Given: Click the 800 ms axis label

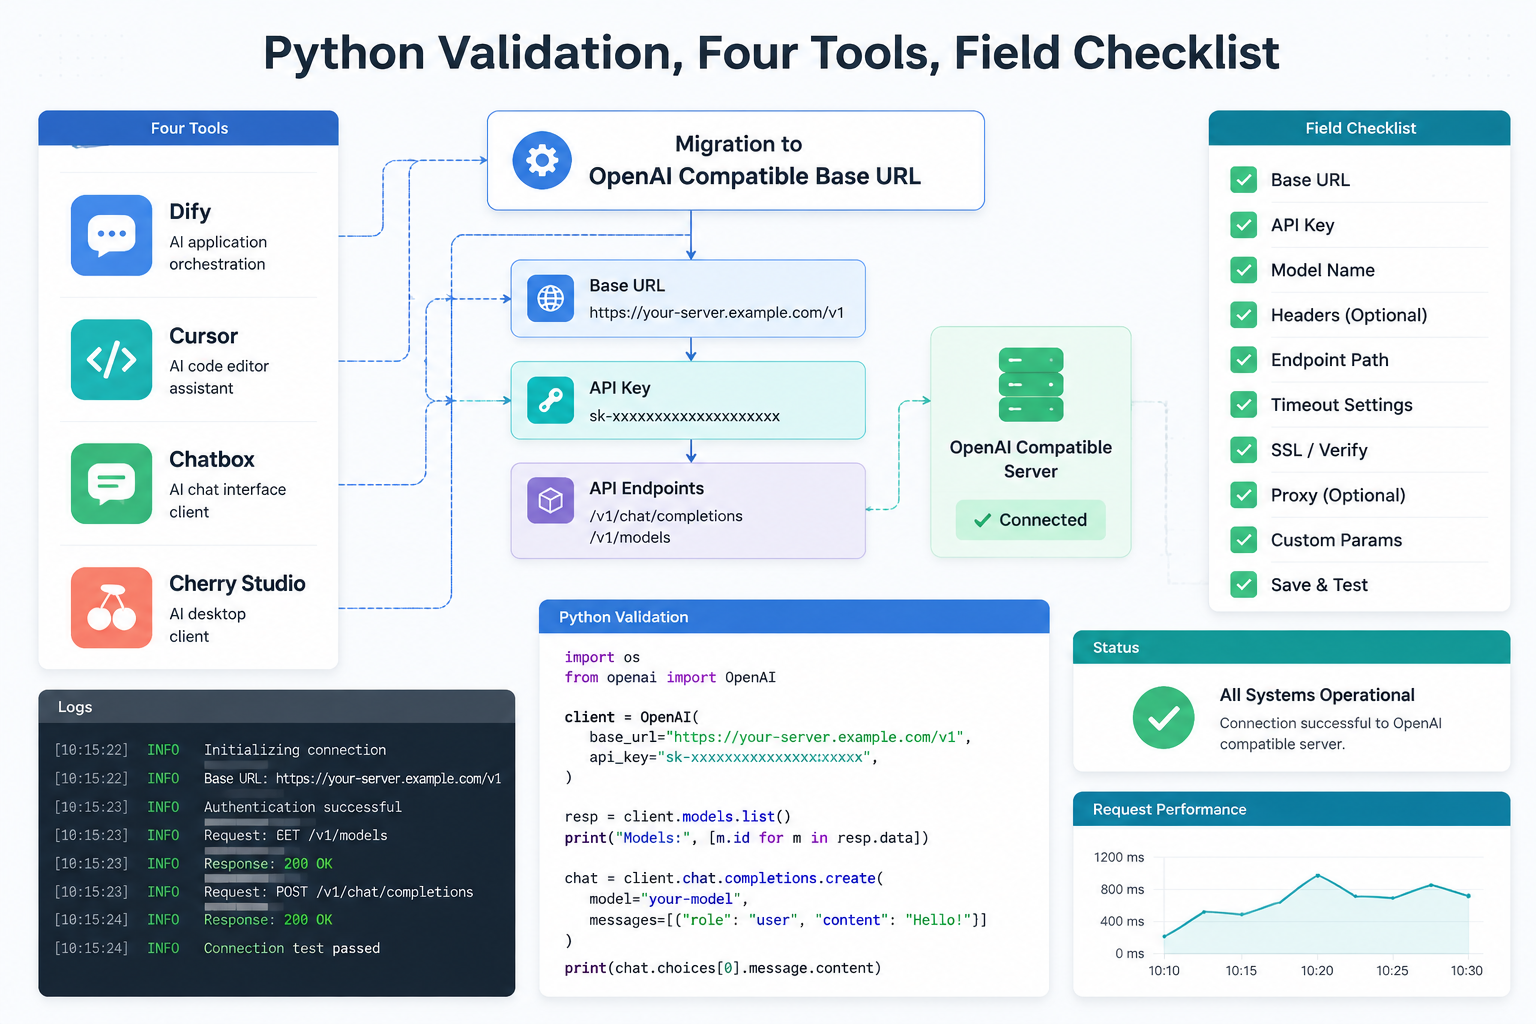Looking at the screenshot, I should pyautogui.click(x=1122, y=889).
